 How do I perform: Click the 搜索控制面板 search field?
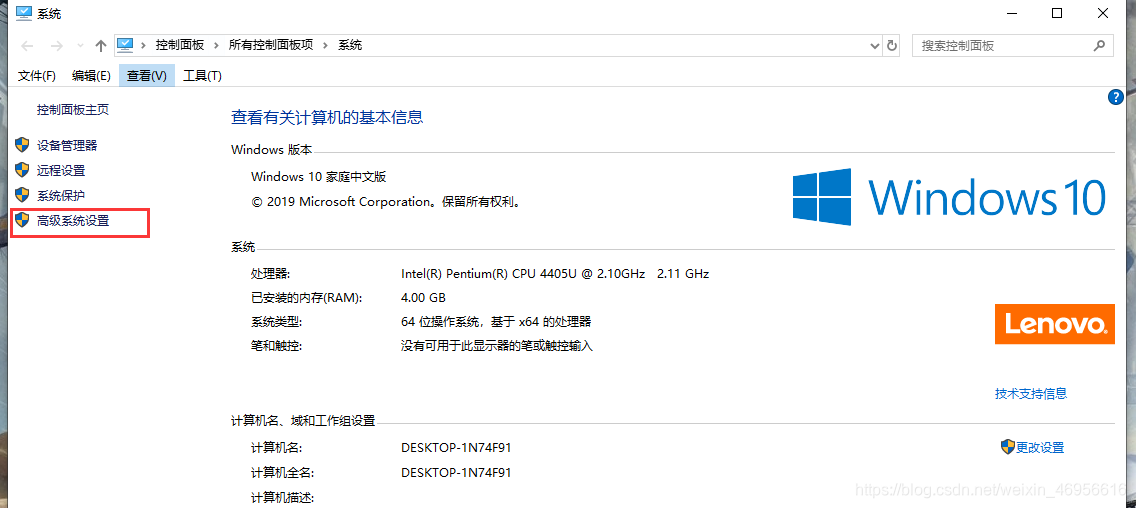click(1012, 45)
